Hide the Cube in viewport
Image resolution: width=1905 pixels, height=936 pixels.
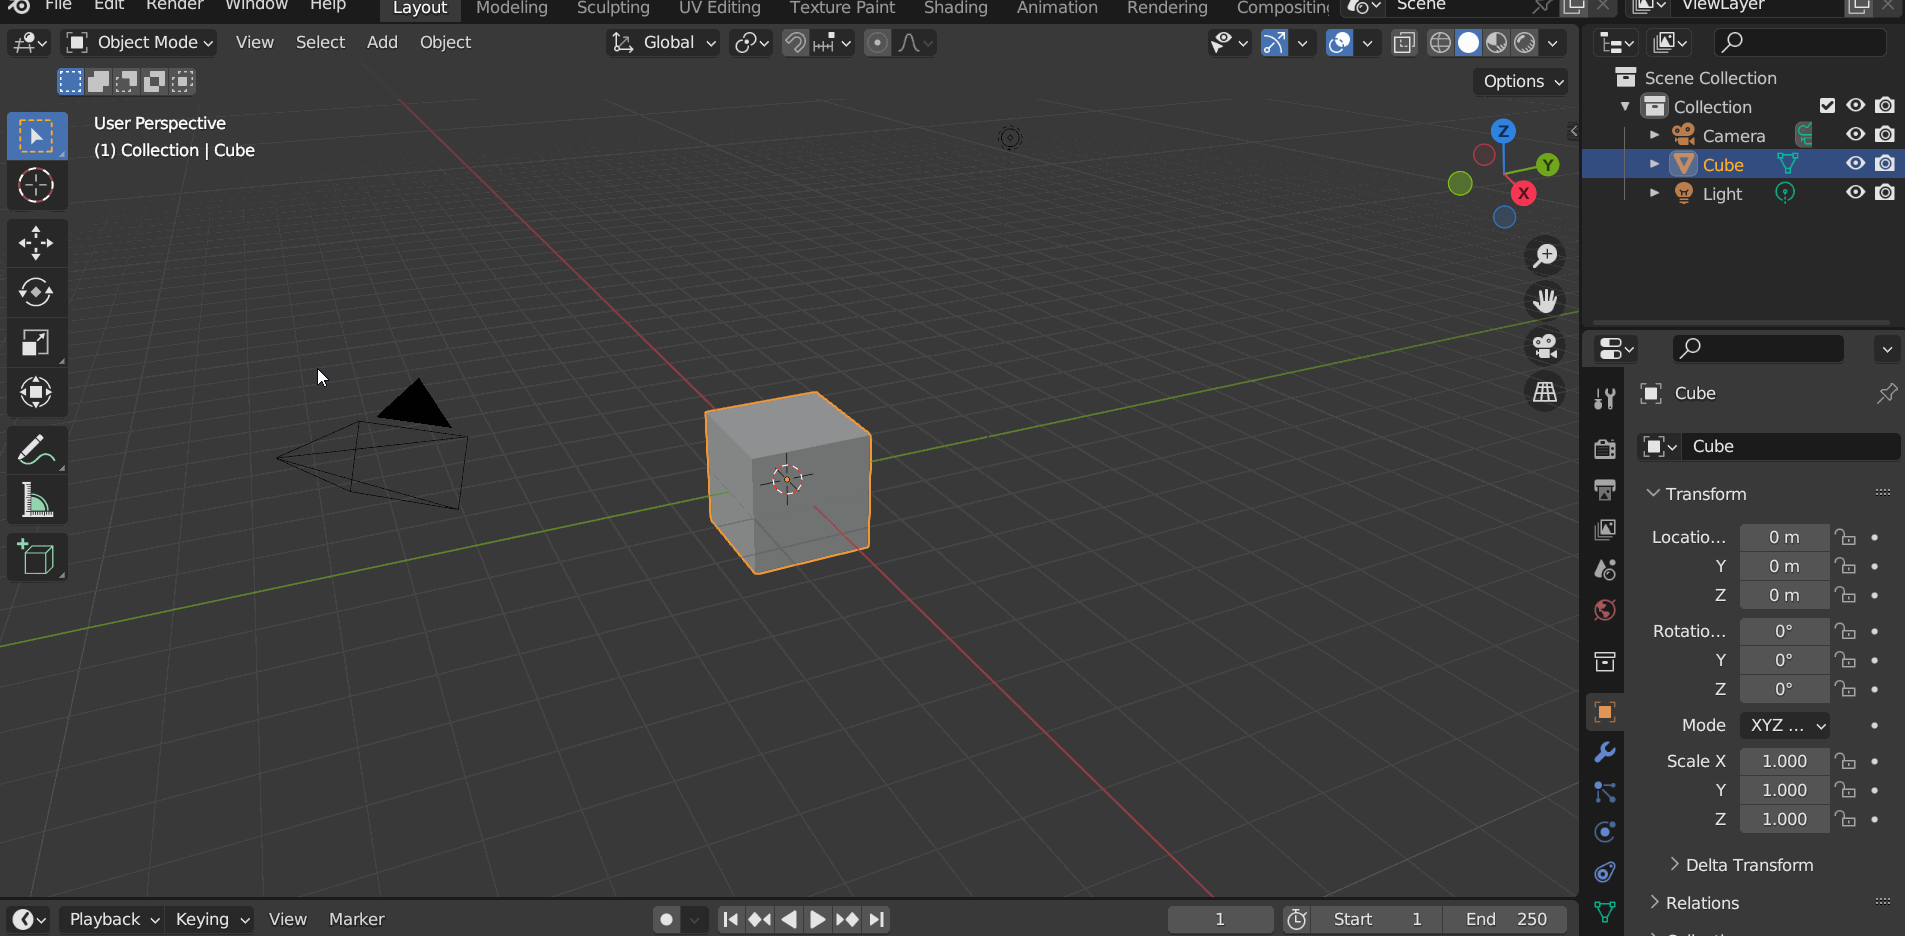(x=1856, y=164)
